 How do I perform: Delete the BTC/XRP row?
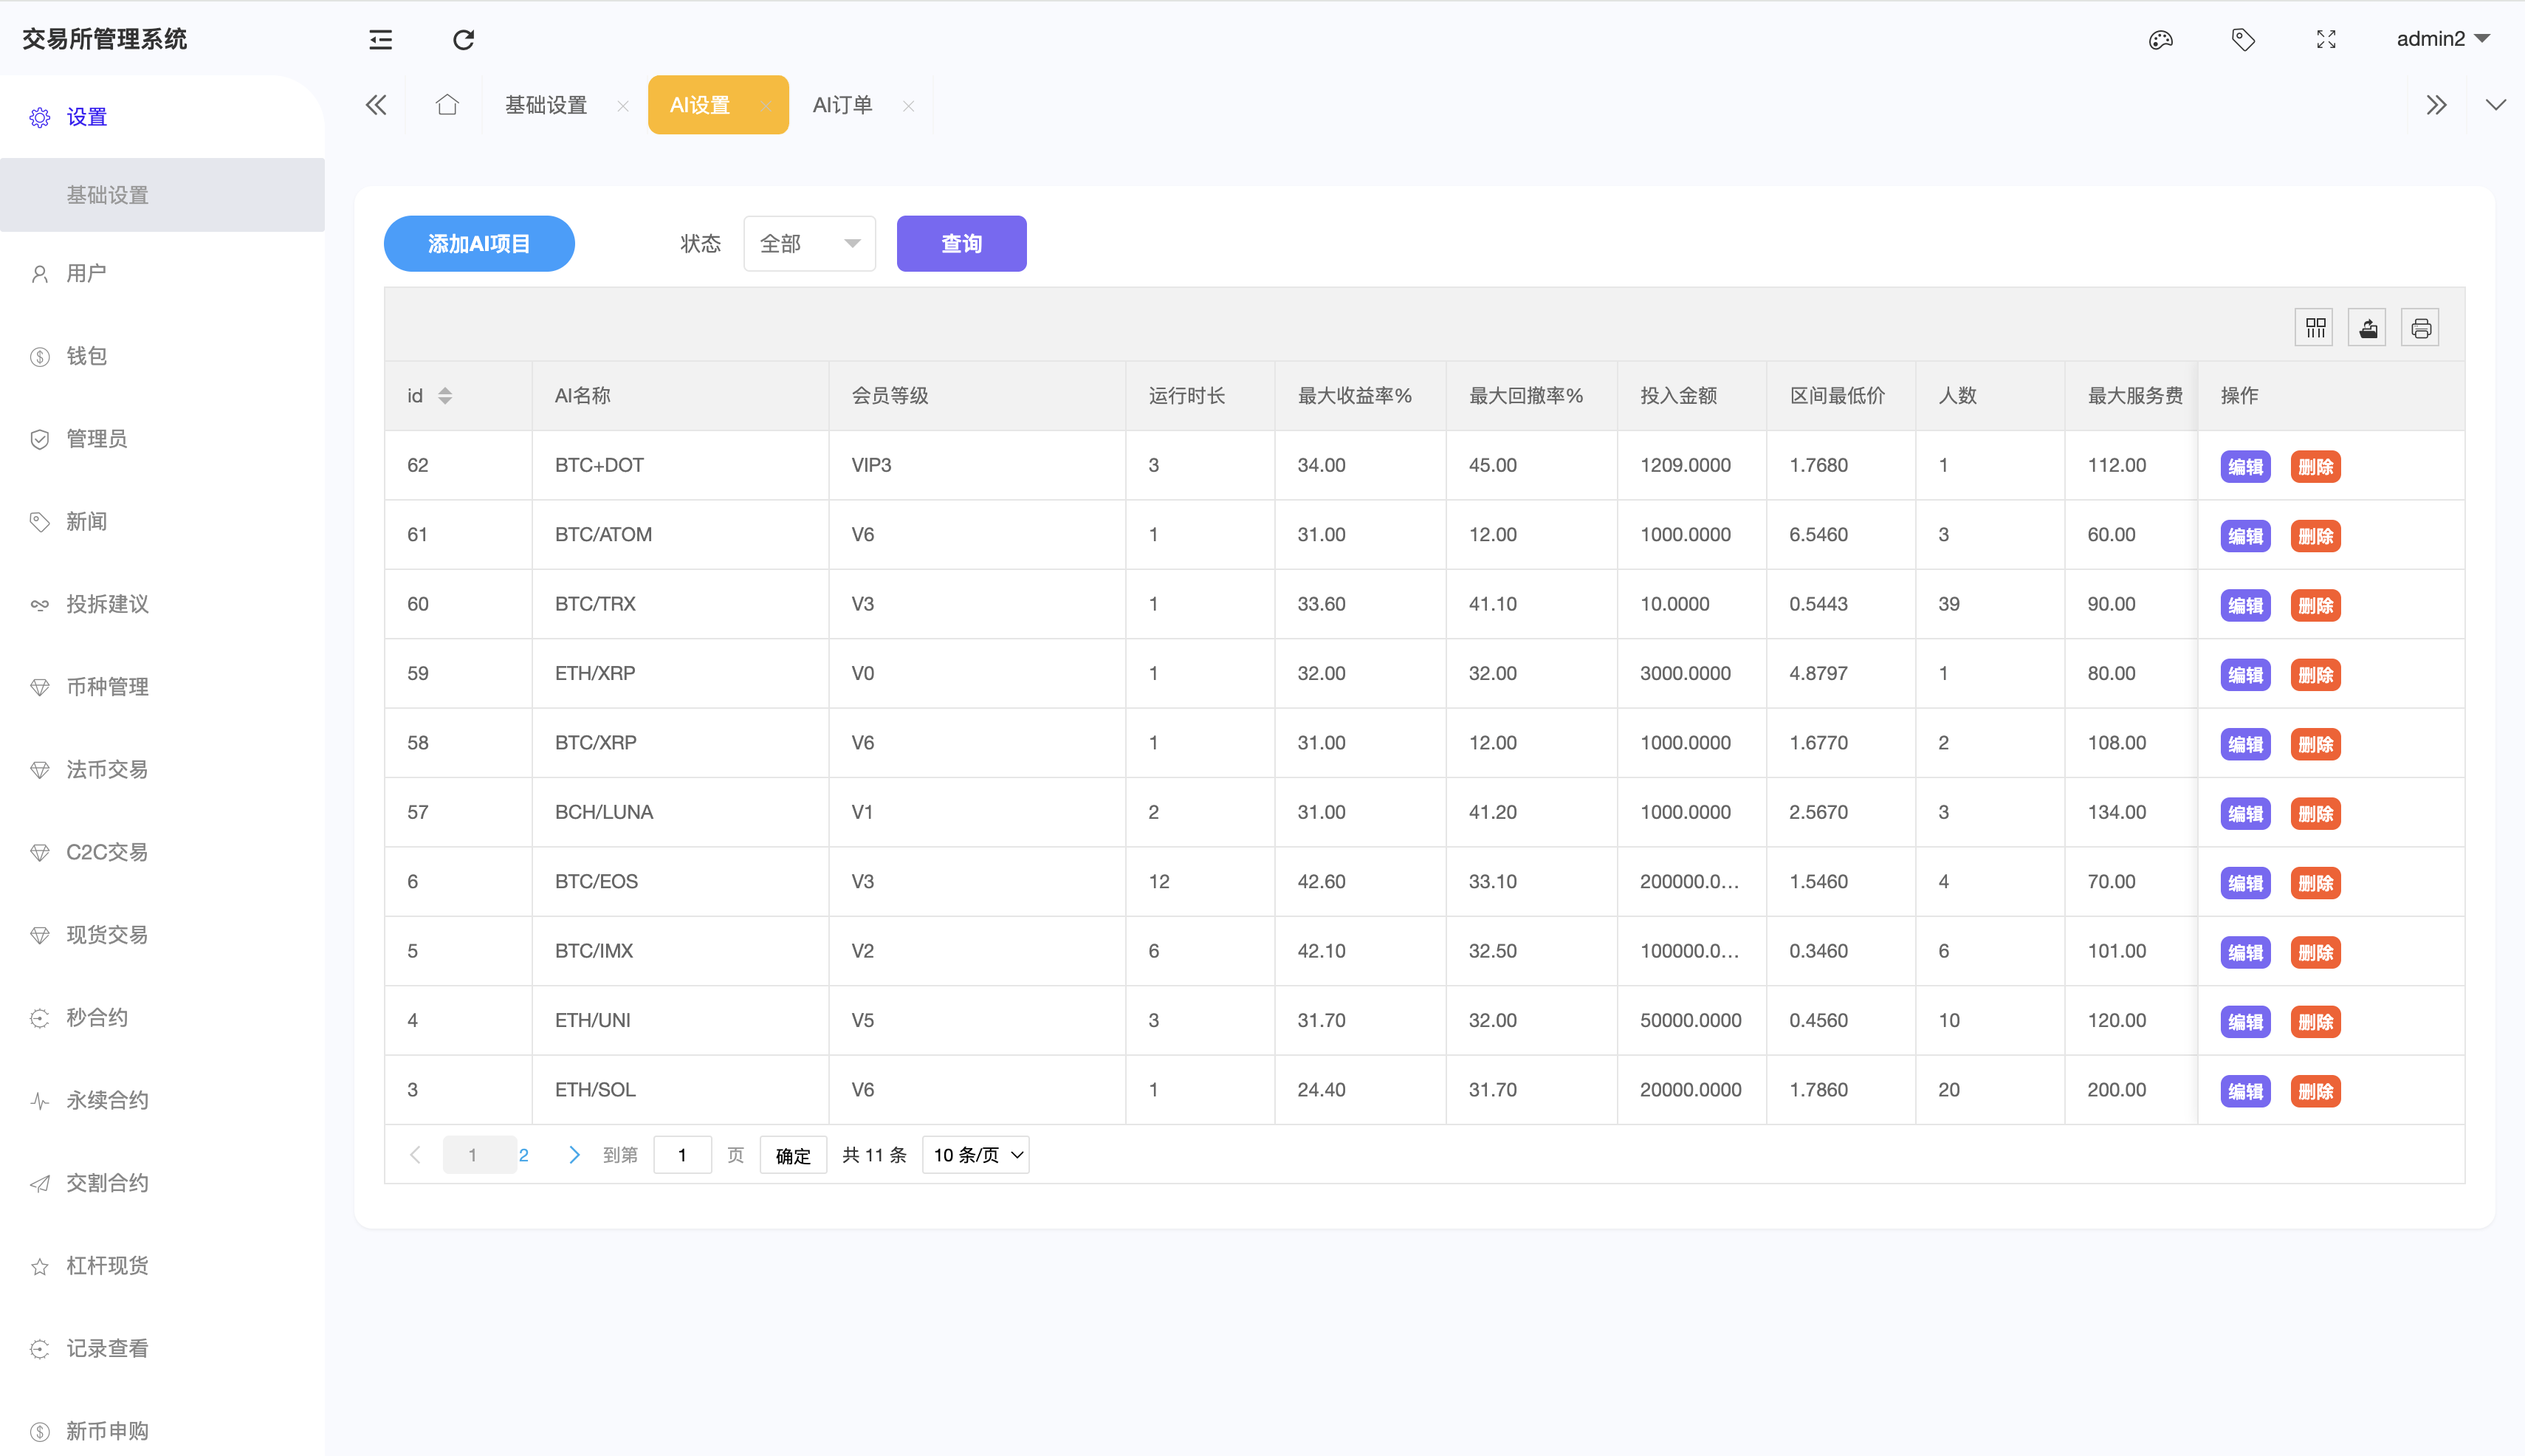click(2315, 744)
